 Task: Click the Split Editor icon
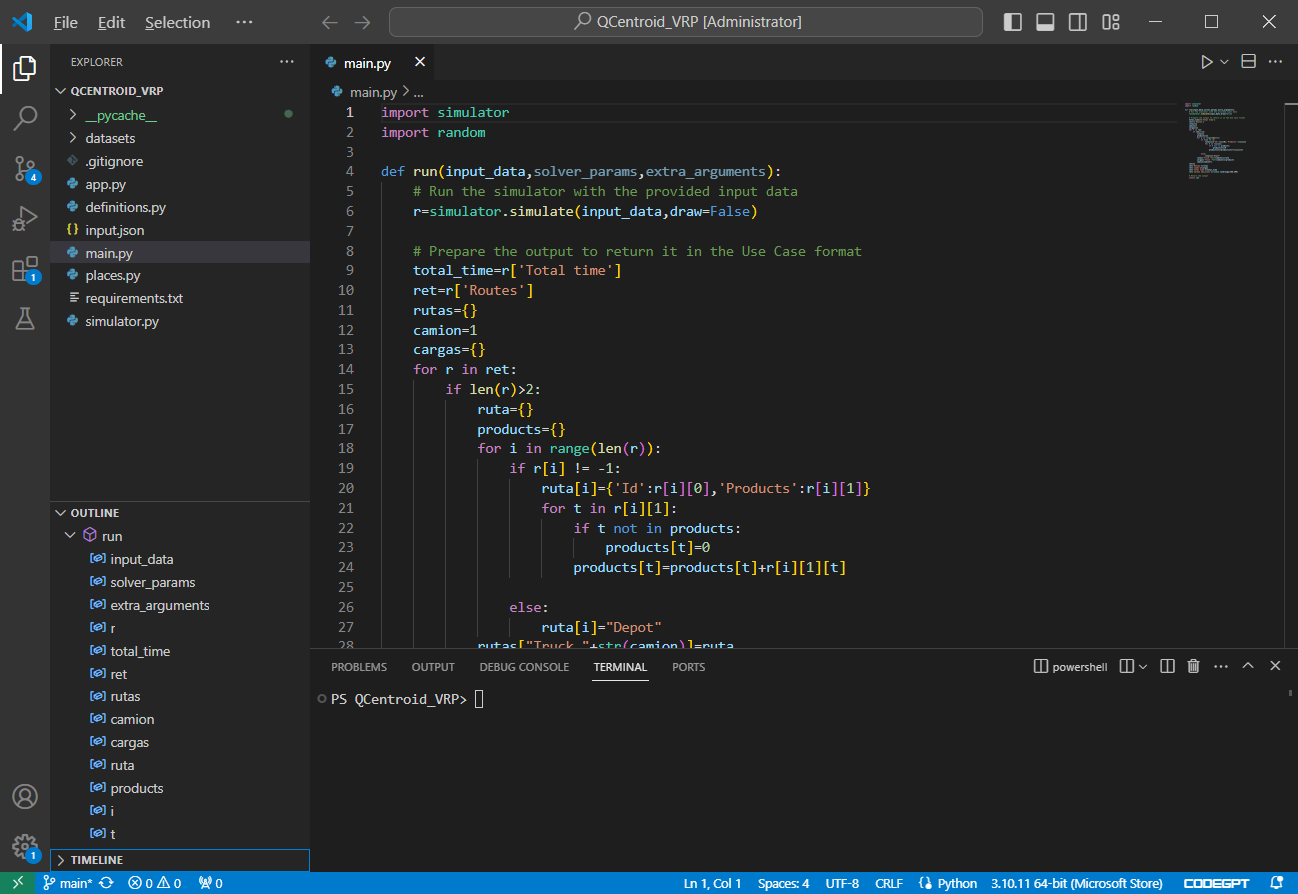(x=1248, y=62)
